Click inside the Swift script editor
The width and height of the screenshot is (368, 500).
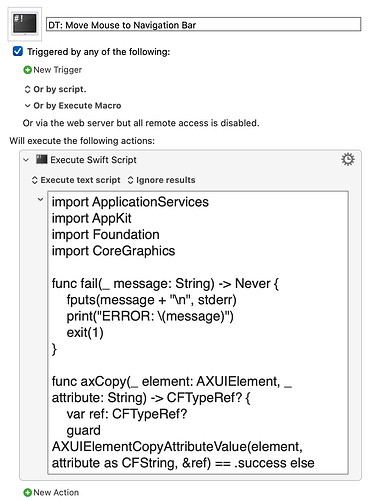(x=198, y=333)
